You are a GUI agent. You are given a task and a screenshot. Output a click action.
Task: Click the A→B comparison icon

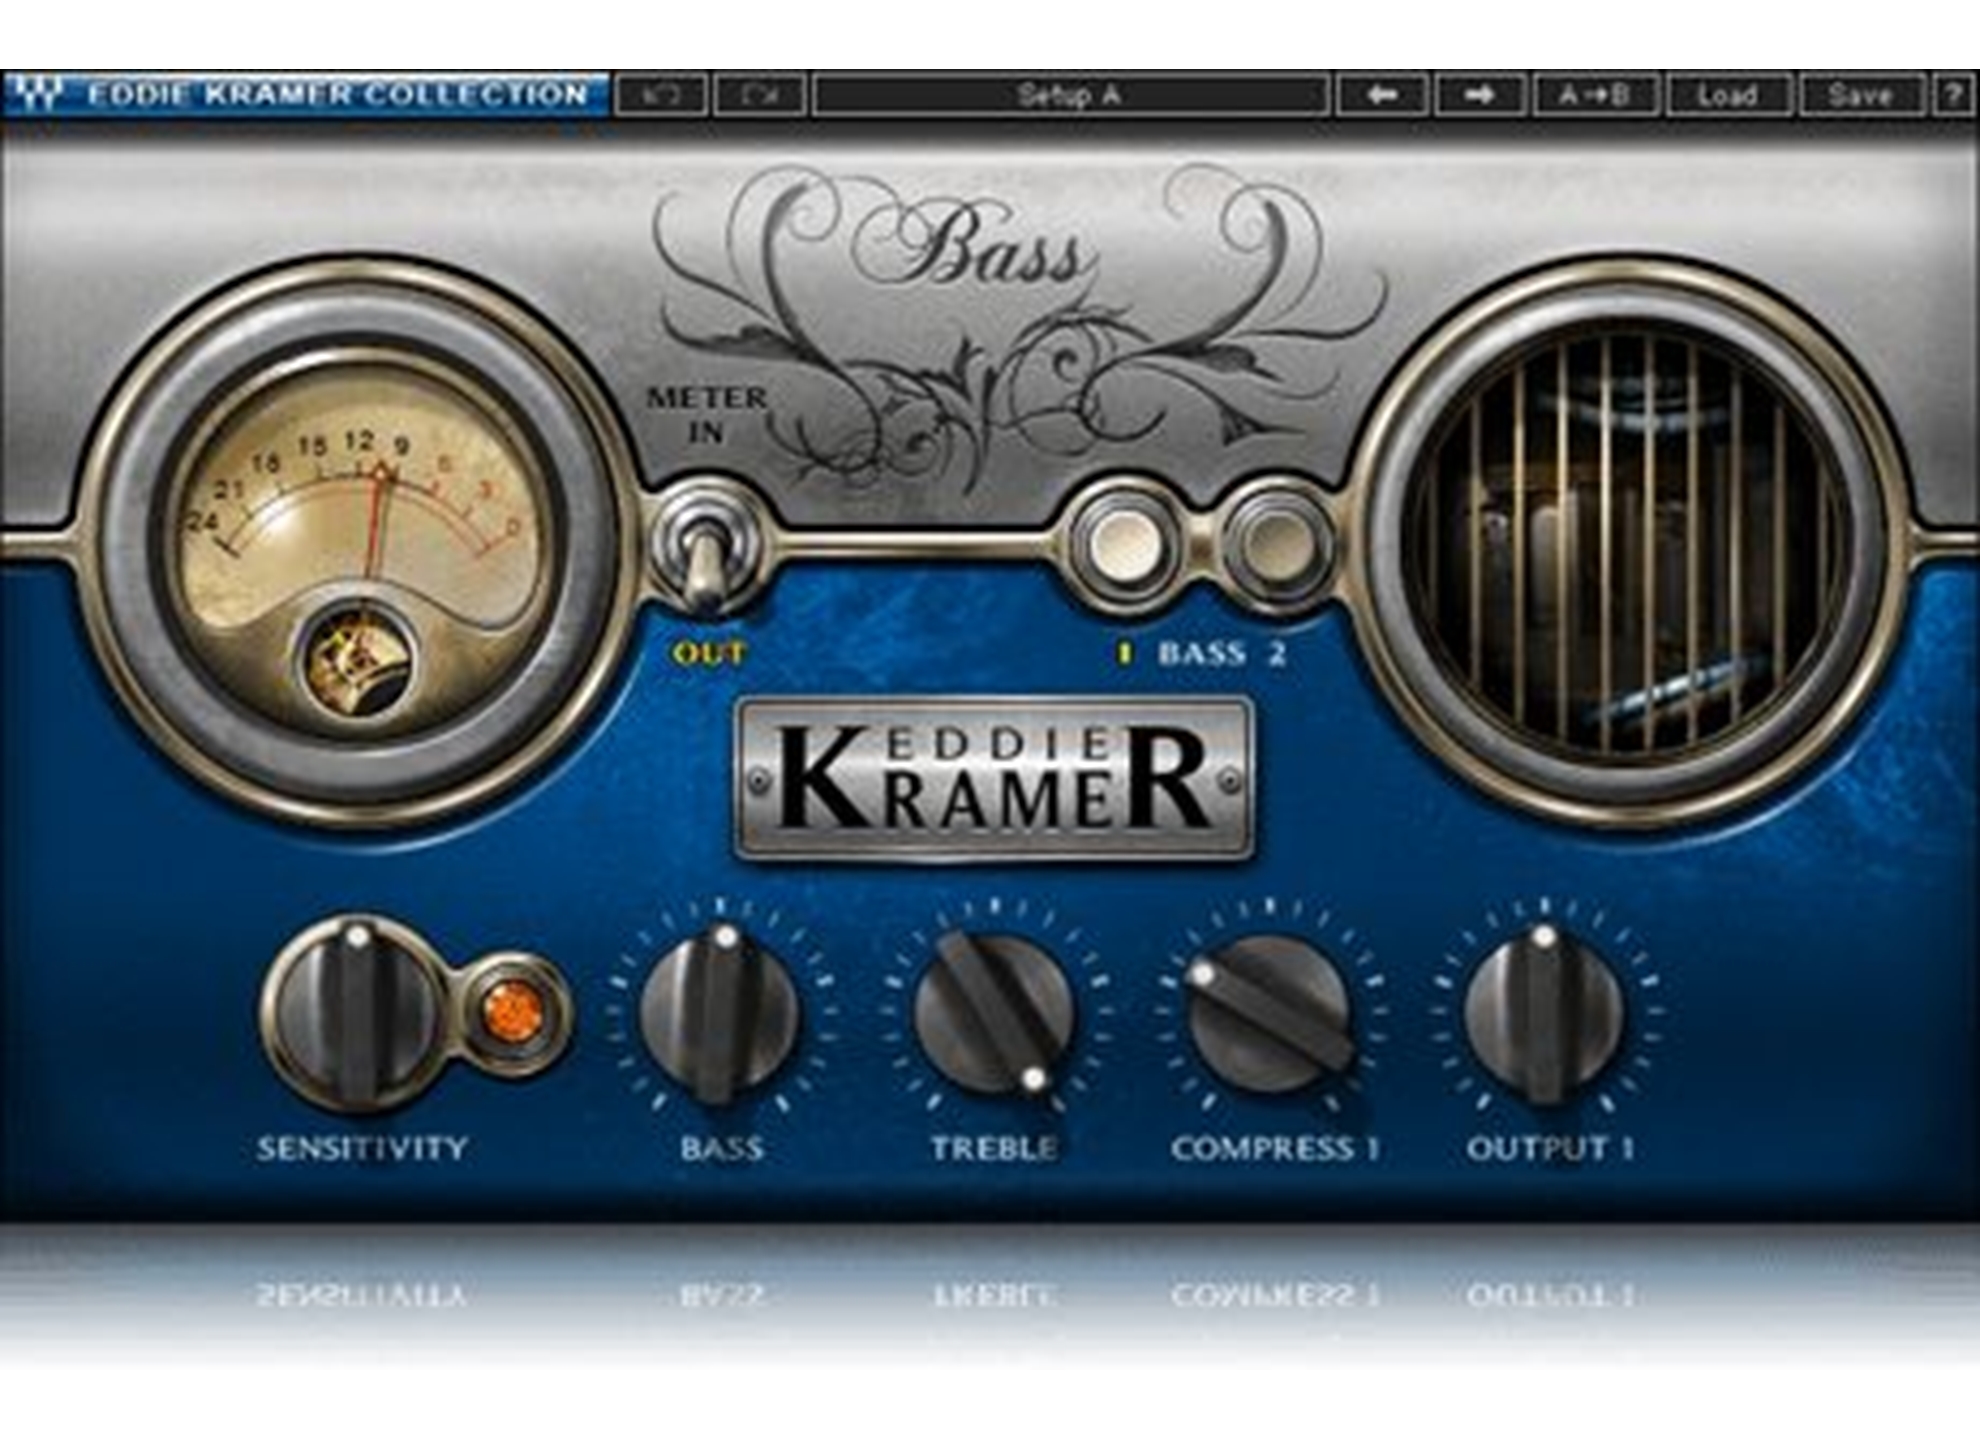(1593, 95)
